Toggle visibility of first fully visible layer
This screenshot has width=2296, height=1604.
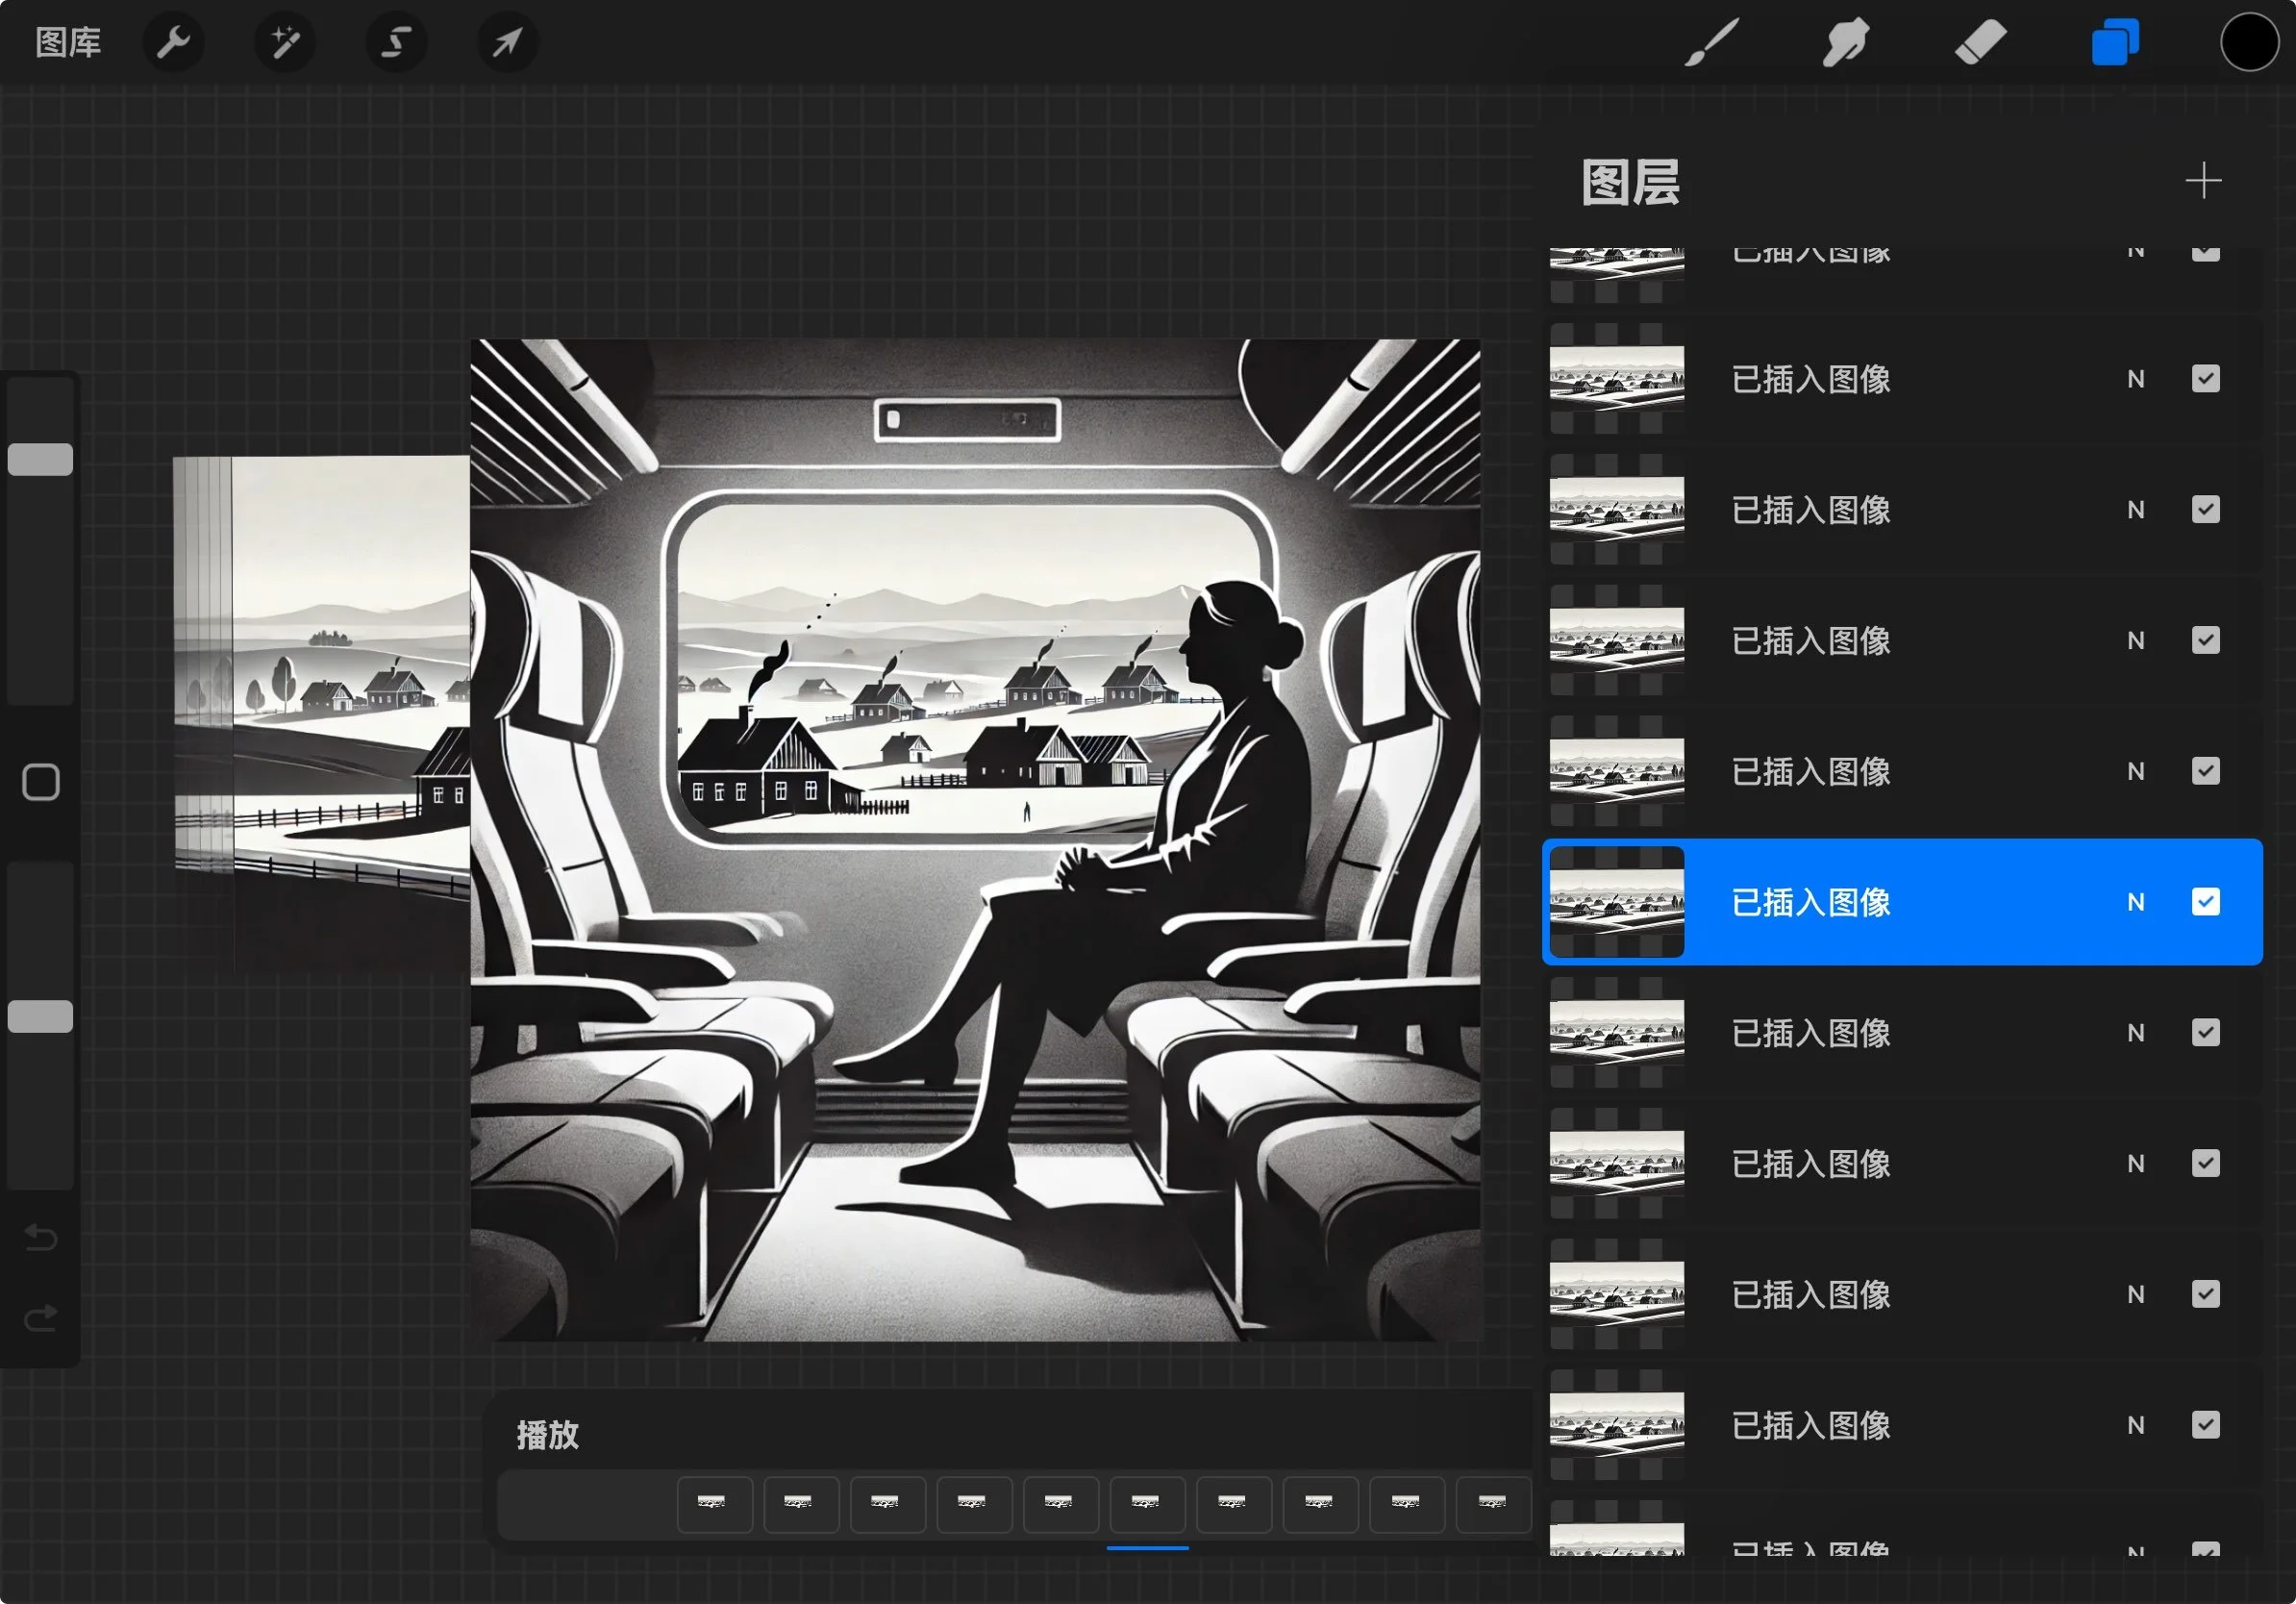tap(2205, 379)
